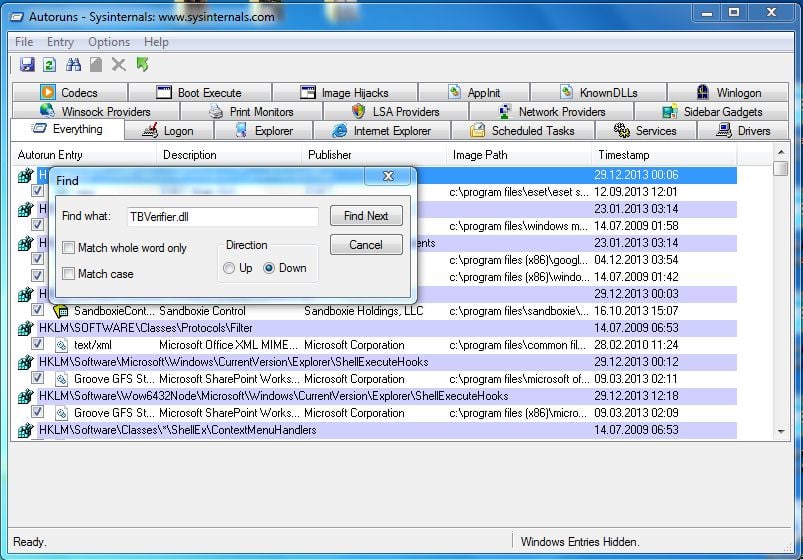Open the Explorer tab
The image size is (803, 560).
pos(264,131)
